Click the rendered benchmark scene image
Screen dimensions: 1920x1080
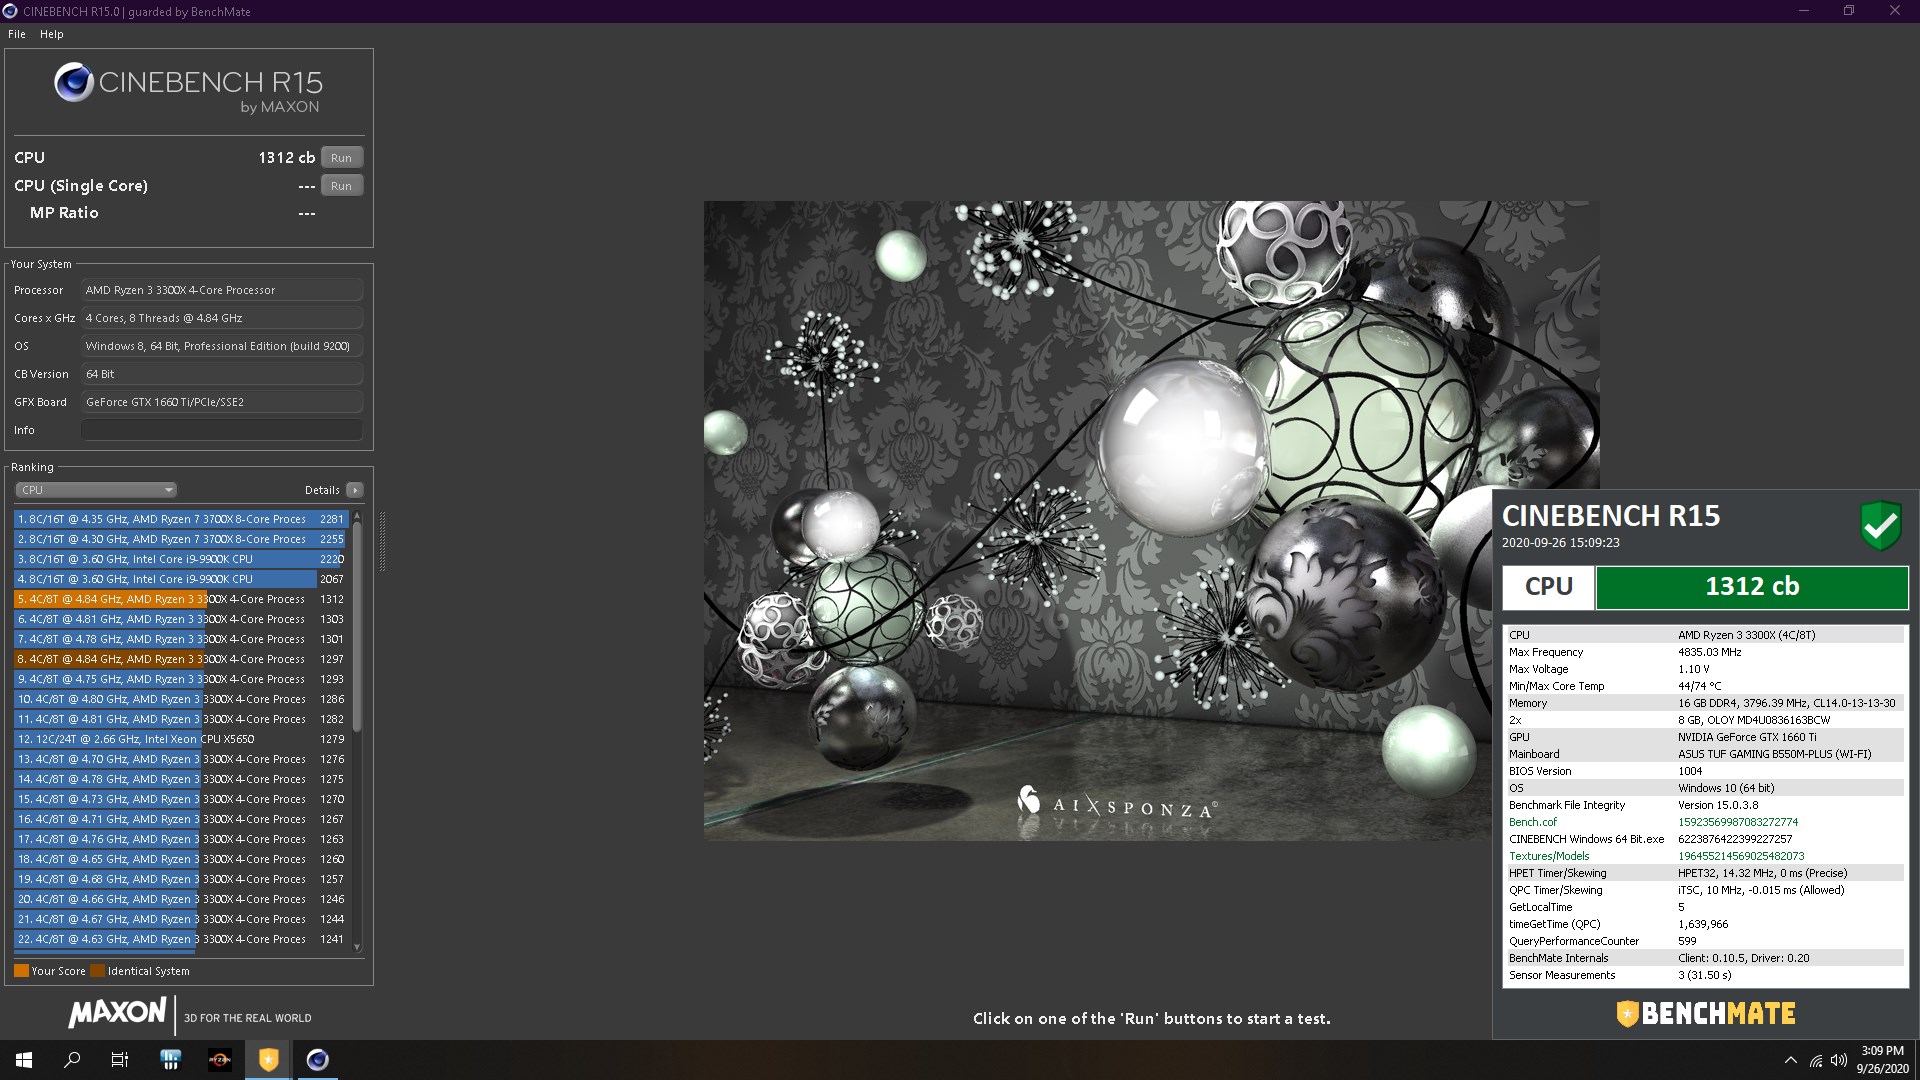(1151, 520)
